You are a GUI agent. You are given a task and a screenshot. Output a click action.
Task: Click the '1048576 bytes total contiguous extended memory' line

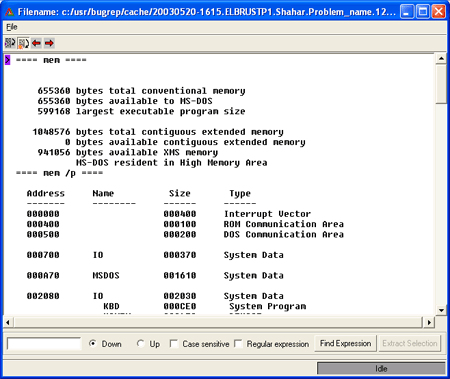(158, 132)
